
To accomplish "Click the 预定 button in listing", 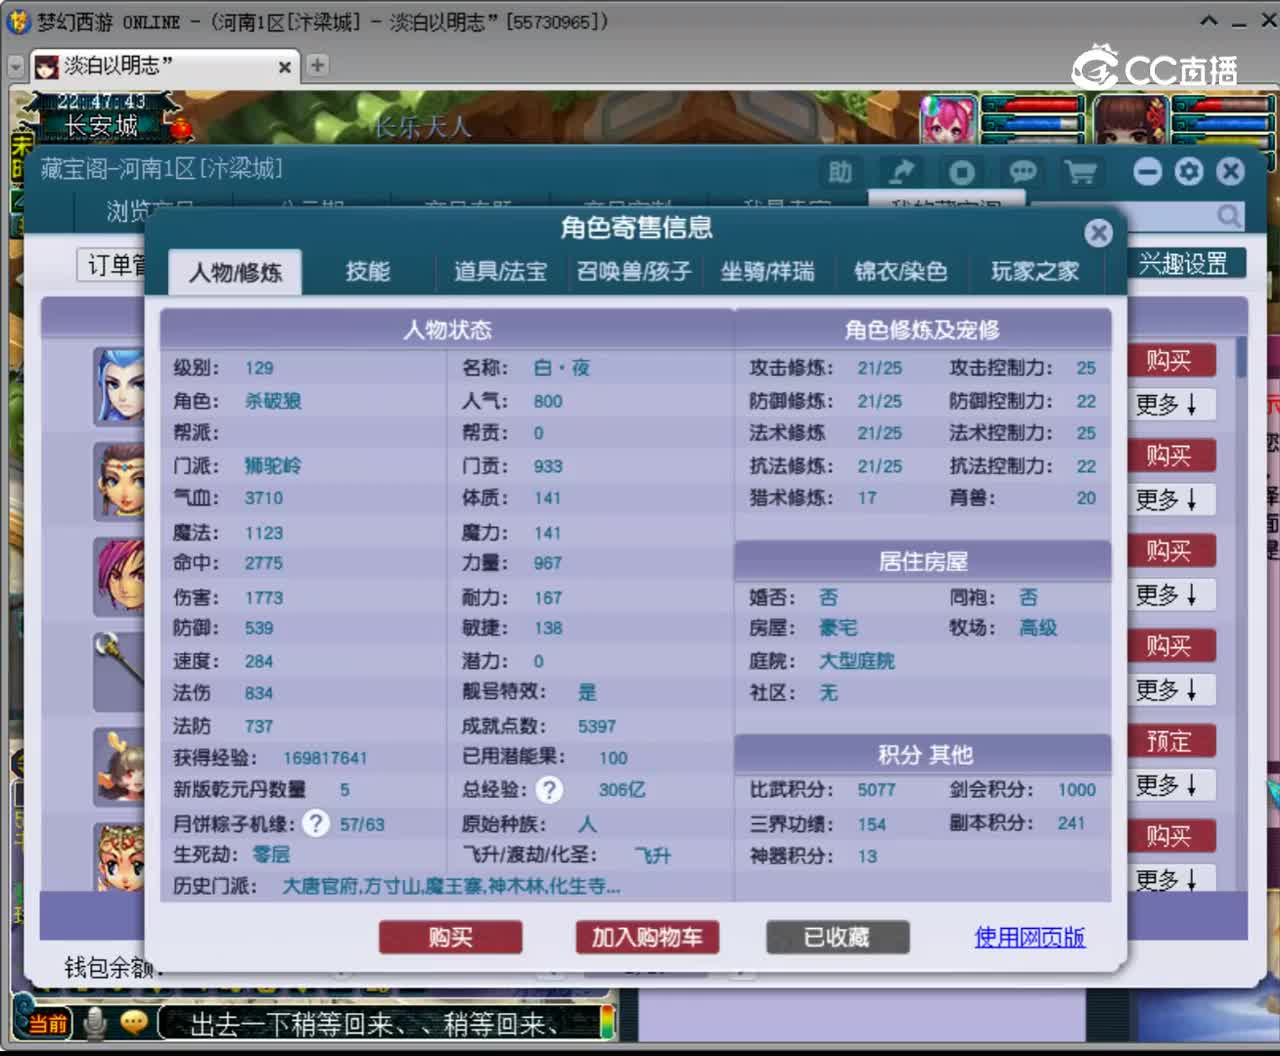I will pyautogui.click(x=1170, y=741).
